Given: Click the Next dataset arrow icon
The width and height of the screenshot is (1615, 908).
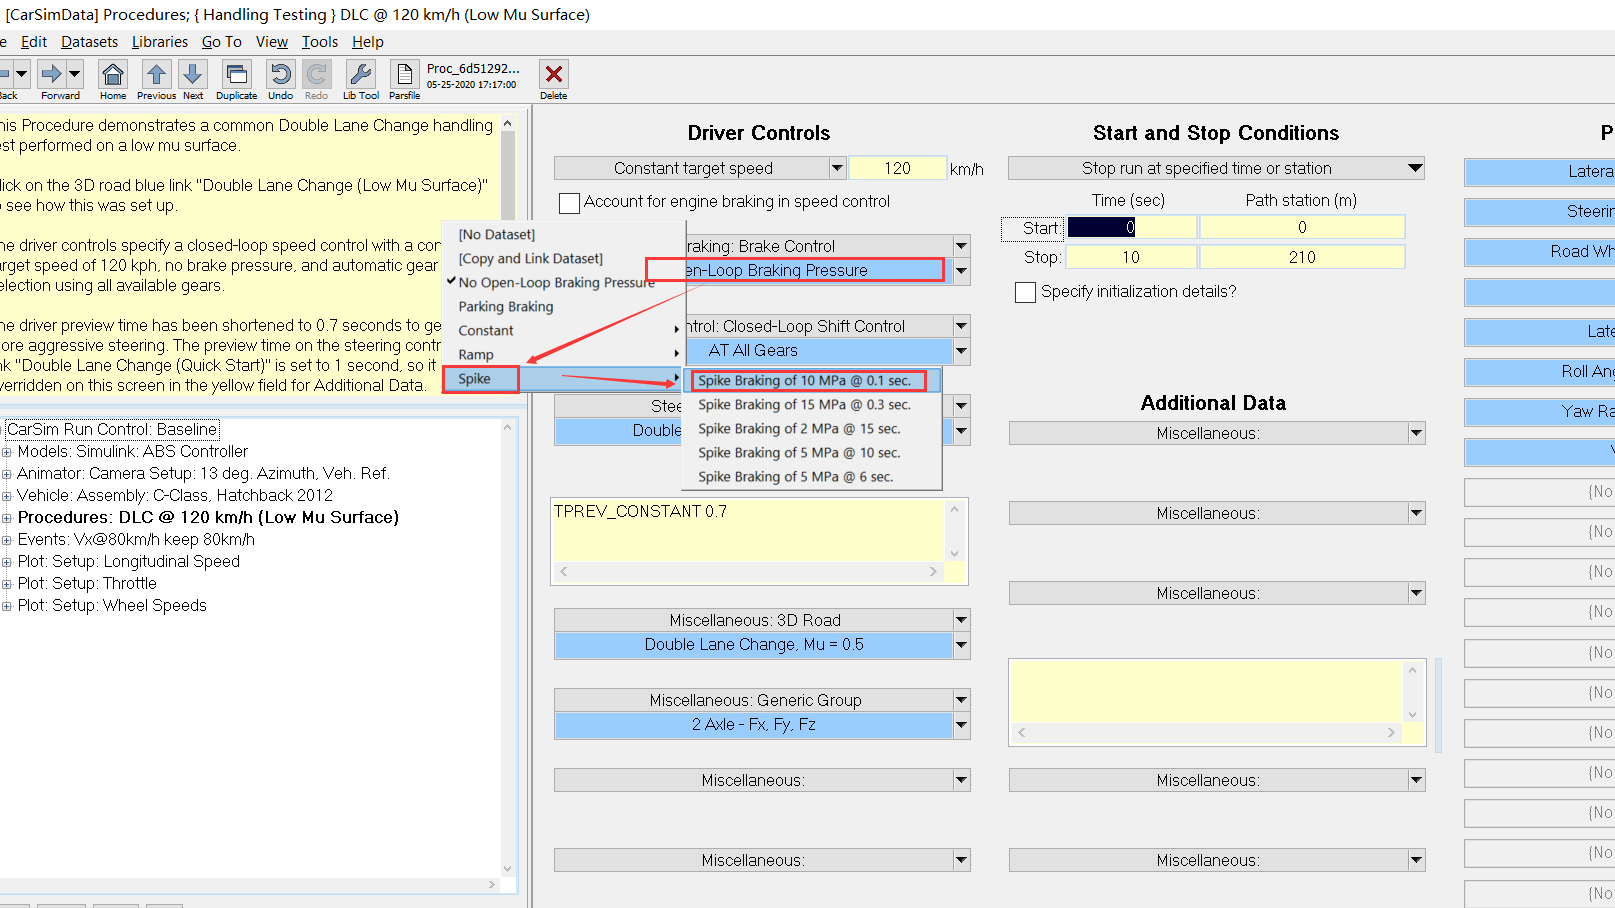Looking at the screenshot, I should coord(193,75).
